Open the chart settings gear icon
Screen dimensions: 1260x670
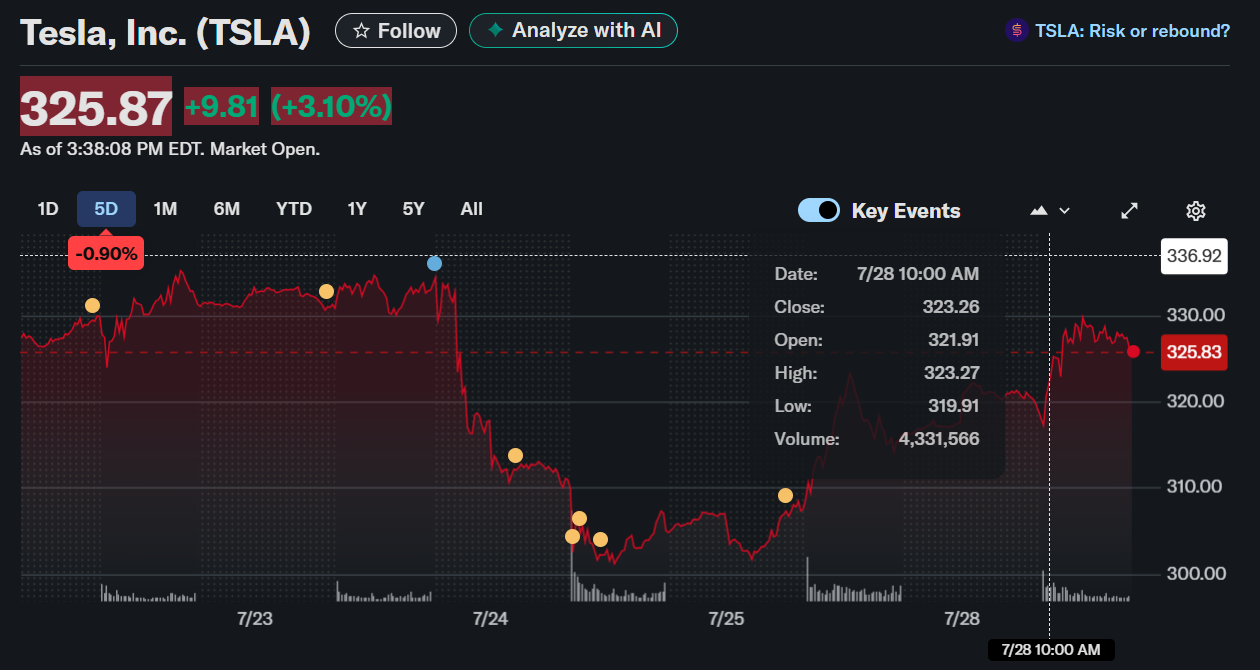(1196, 211)
